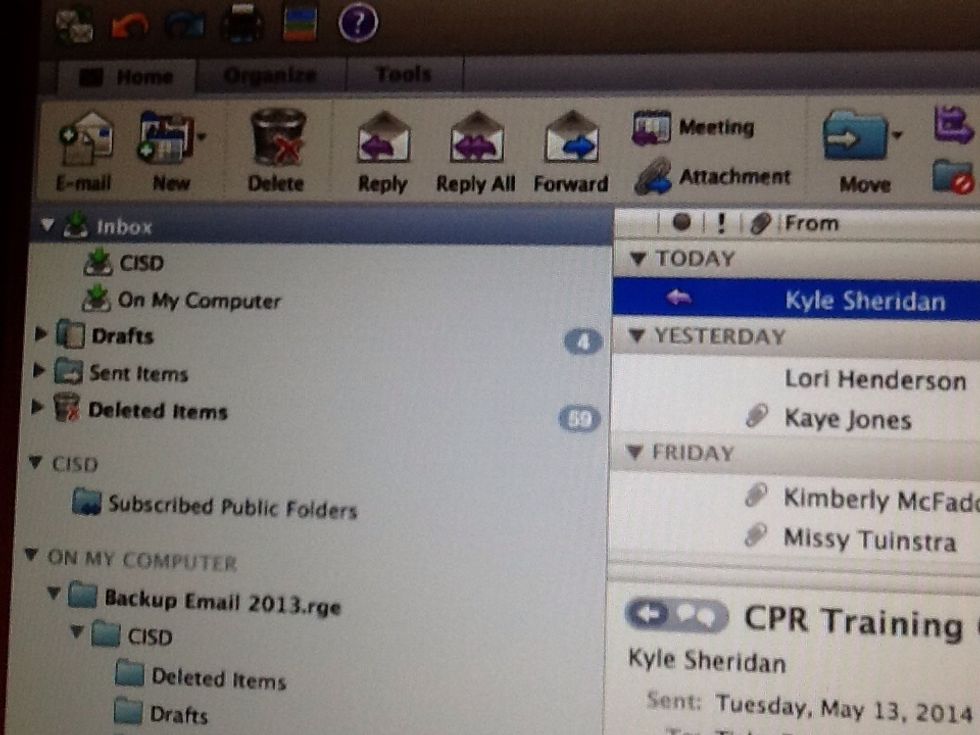Screen dimensions: 980x735
Task: Collapse the Backup Email 2013.rge folder
Action: pos(53,597)
